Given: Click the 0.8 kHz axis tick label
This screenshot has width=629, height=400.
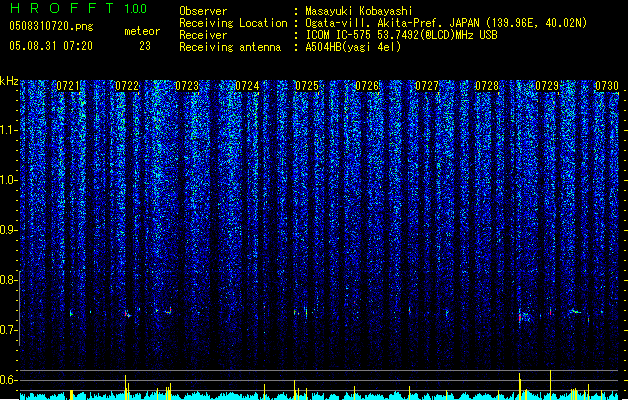Looking at the screenshot, I should pyautogui.click(x=9, y=280).
